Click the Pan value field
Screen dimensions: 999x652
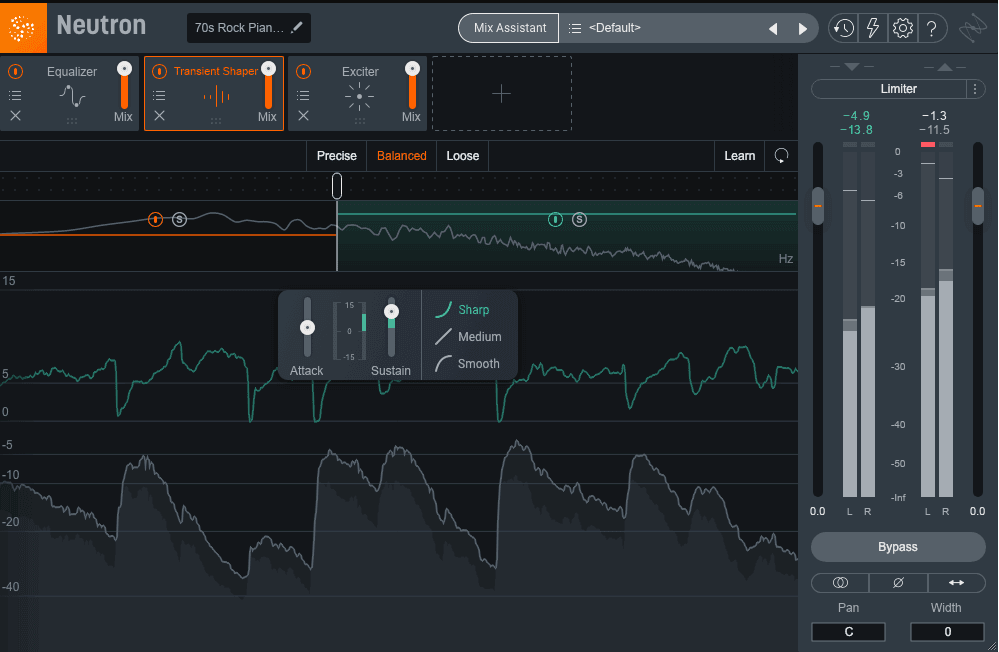pyautogui.click(x=848, y=632)
